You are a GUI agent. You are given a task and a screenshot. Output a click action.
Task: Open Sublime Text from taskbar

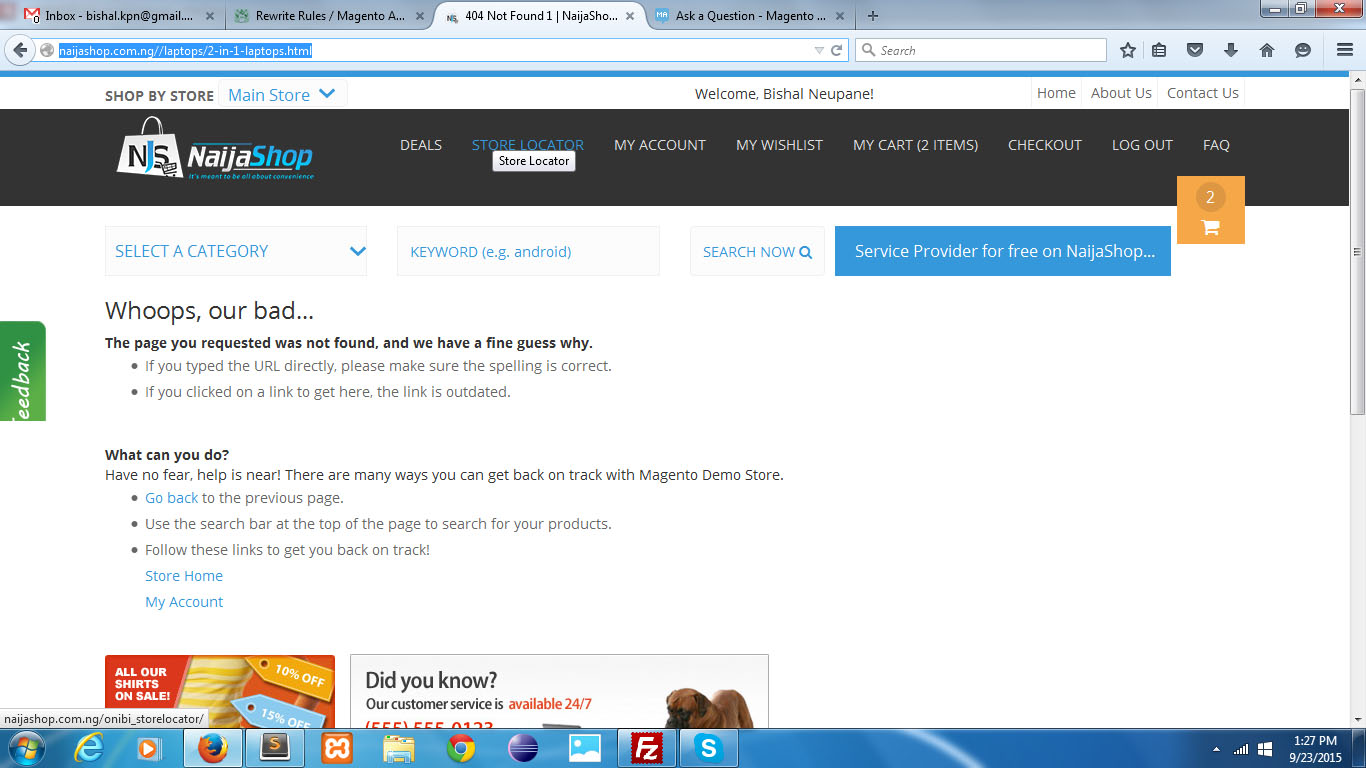[275, 748]
